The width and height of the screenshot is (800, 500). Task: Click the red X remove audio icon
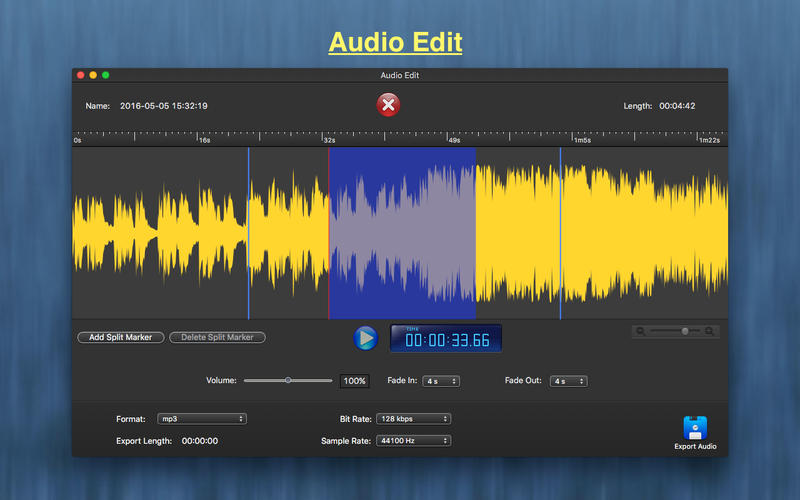pyautogui.click(x=388, y=105)
